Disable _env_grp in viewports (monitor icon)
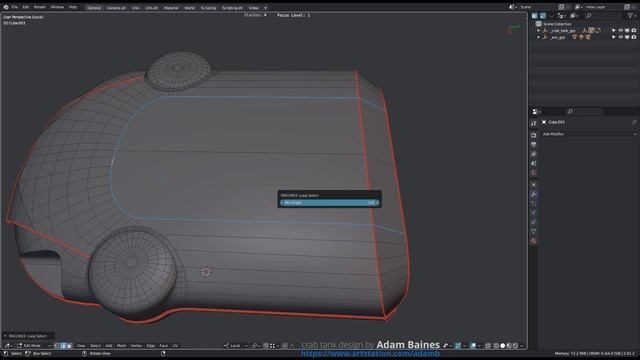This screenshot has width=640, height=360. click(627, 37)
